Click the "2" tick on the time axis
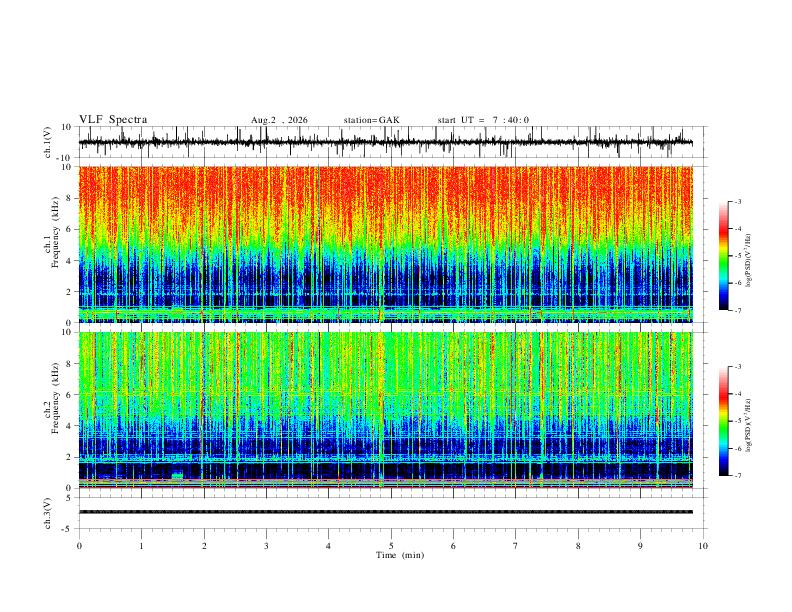 pos(204,546)
